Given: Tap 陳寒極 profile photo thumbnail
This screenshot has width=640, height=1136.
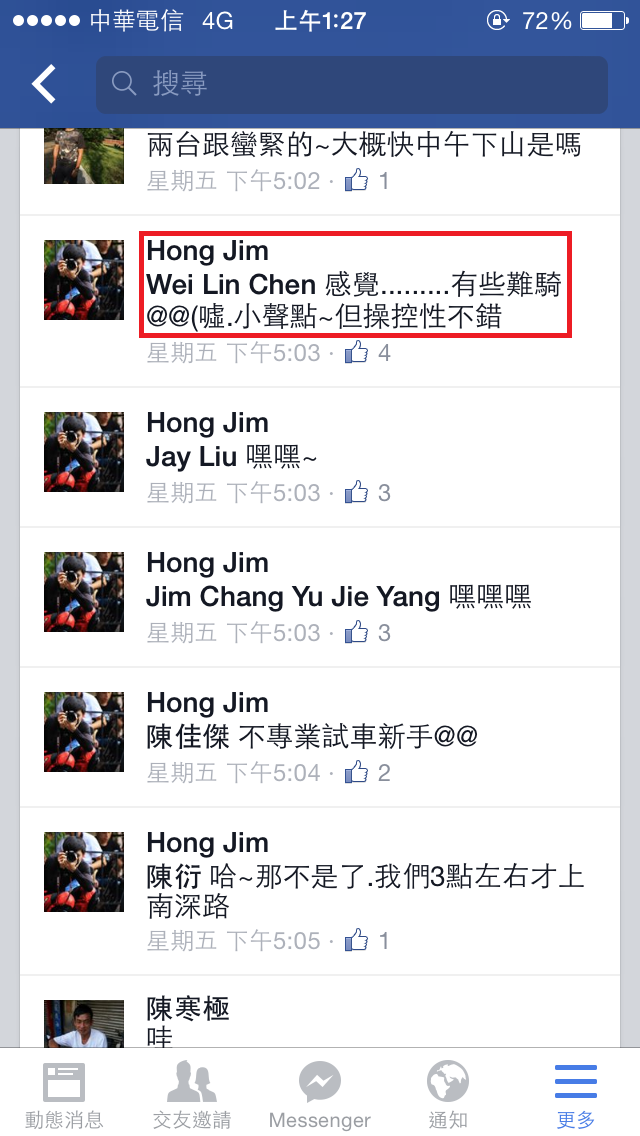Looking at the screenshot, I should click(84, 1024).
